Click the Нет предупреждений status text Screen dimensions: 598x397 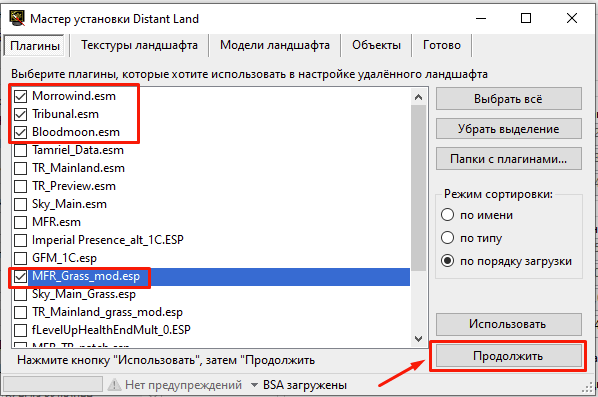point(183,385)
